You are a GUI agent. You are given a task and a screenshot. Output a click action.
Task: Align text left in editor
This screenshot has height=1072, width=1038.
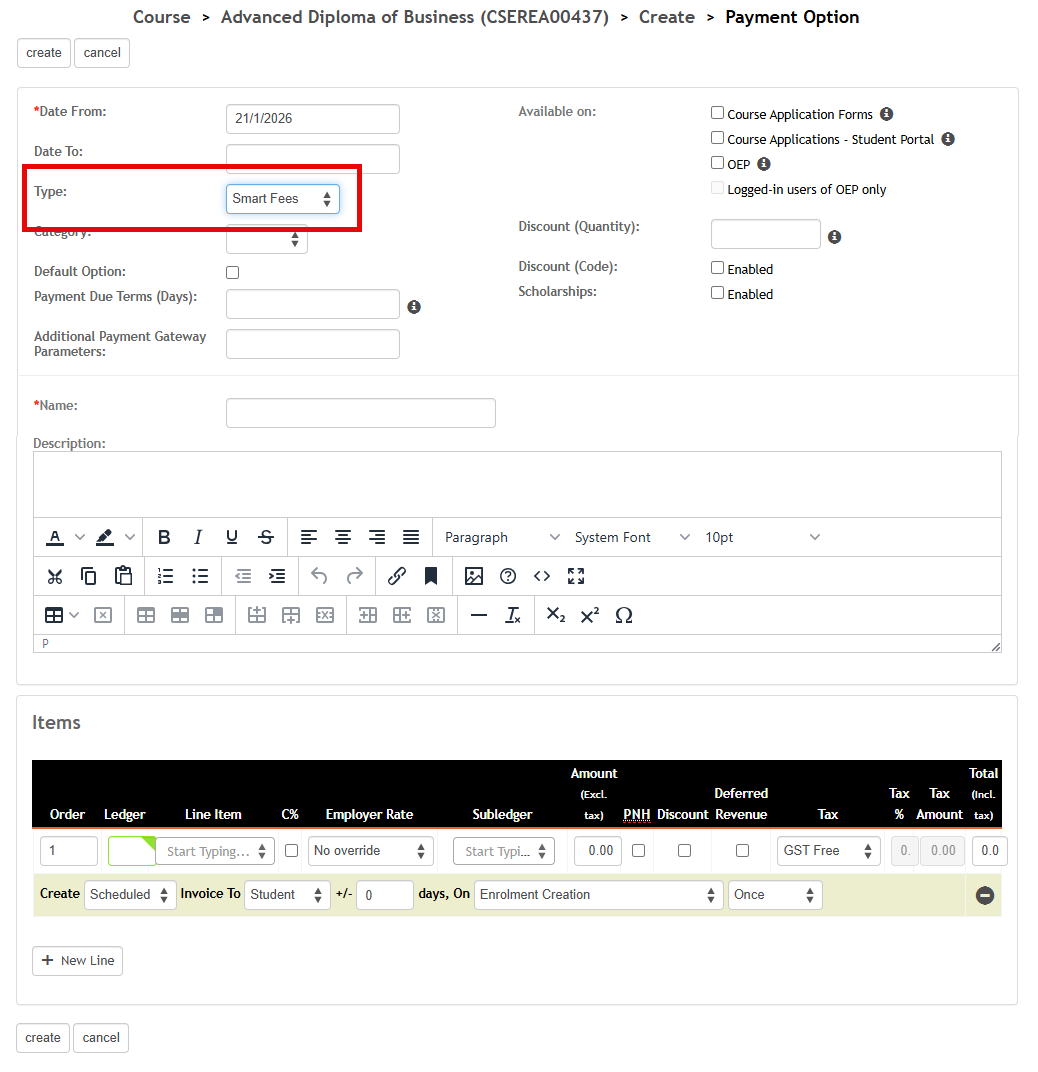coord(309,537)
